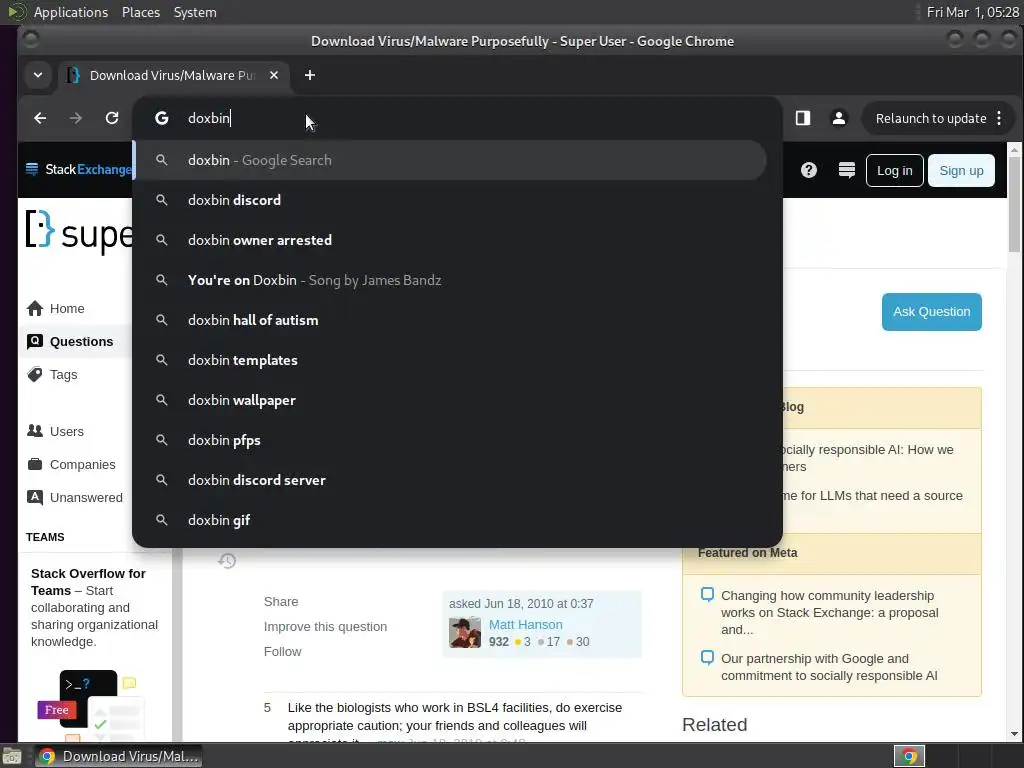Image resolution: width=1024 pixels, height=768 pixels.
Task: Open Matt Hanson's avatar thumbnail
Action: click(464, 632)
